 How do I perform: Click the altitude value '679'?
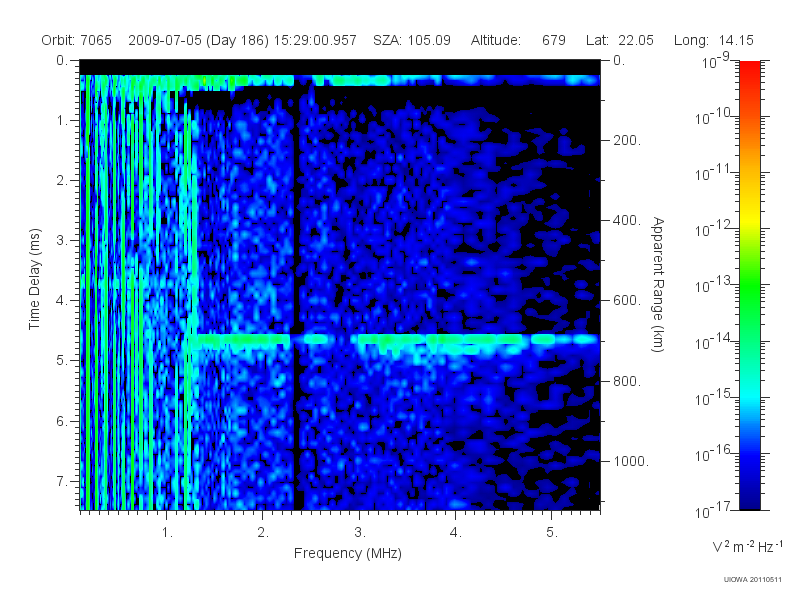coord(554,40)
